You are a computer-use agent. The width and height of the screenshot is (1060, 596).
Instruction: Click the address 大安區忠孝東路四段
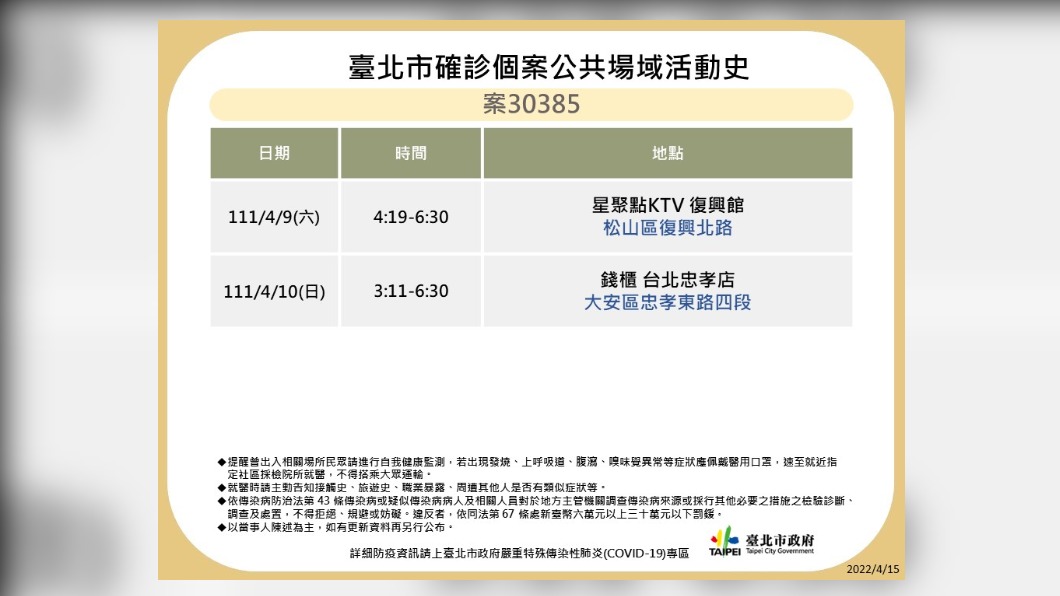pos(668,302)
